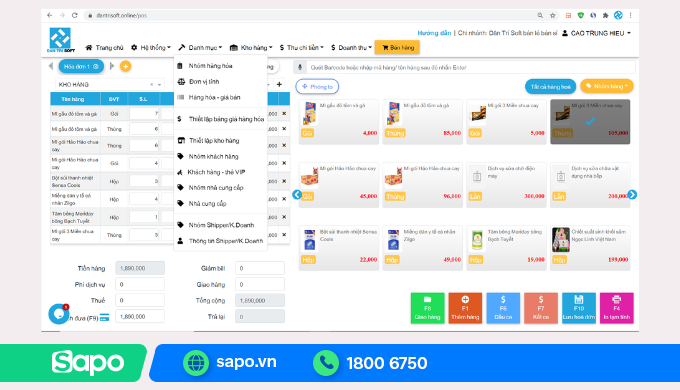Select Nhóm Shipper/K.Doanh entry
The height and width of the screenshot is (390, 680).
[x=221, y=225]
